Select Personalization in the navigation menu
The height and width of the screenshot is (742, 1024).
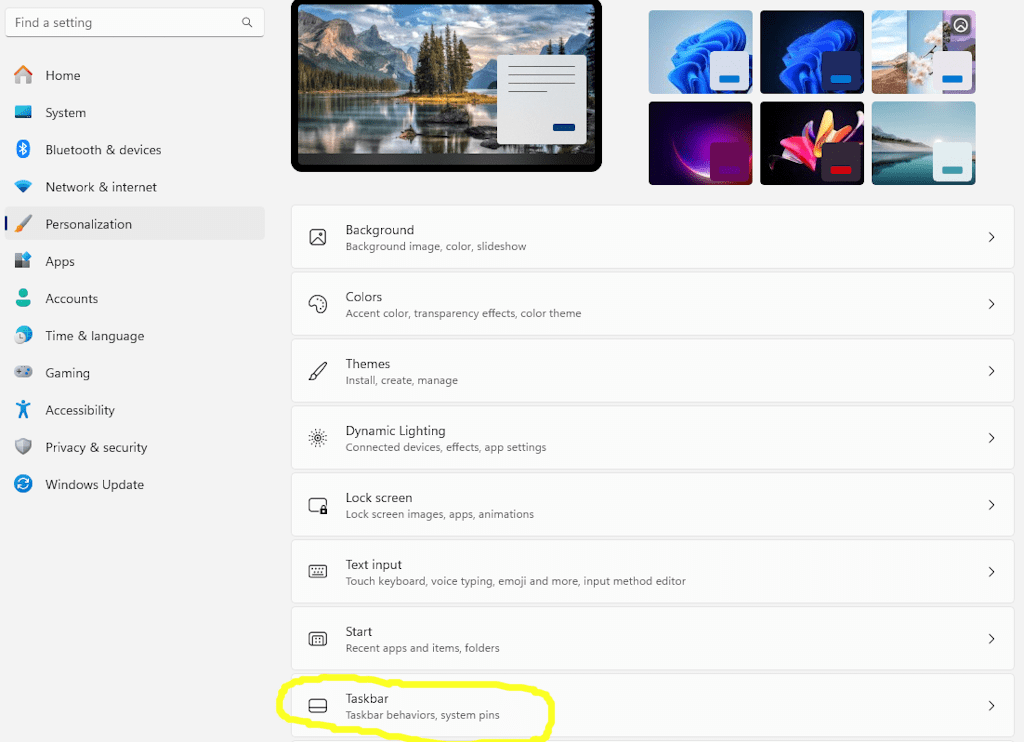click(90, 224)
